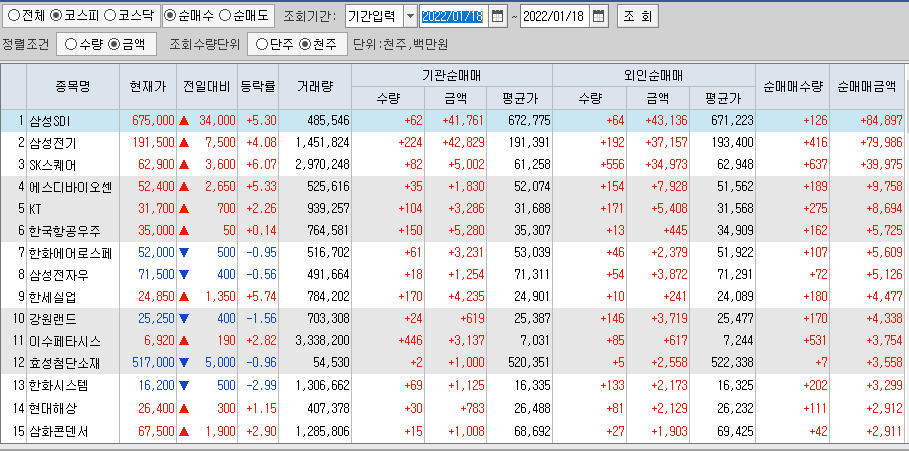Select the KT stock name
909x451 pixels.
[x=35, y=209]
